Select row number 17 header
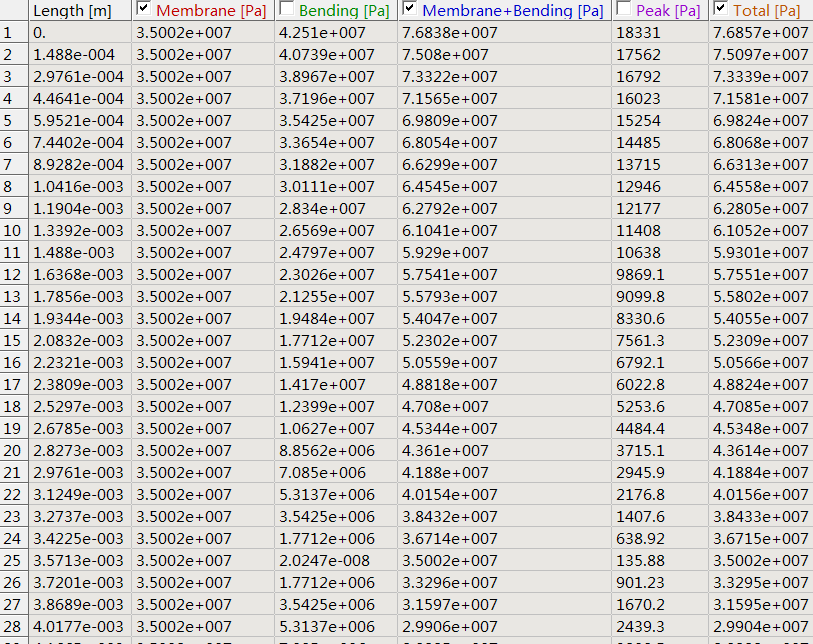The width and height of the screenshot is (813, 644). (x=13, y=385)
